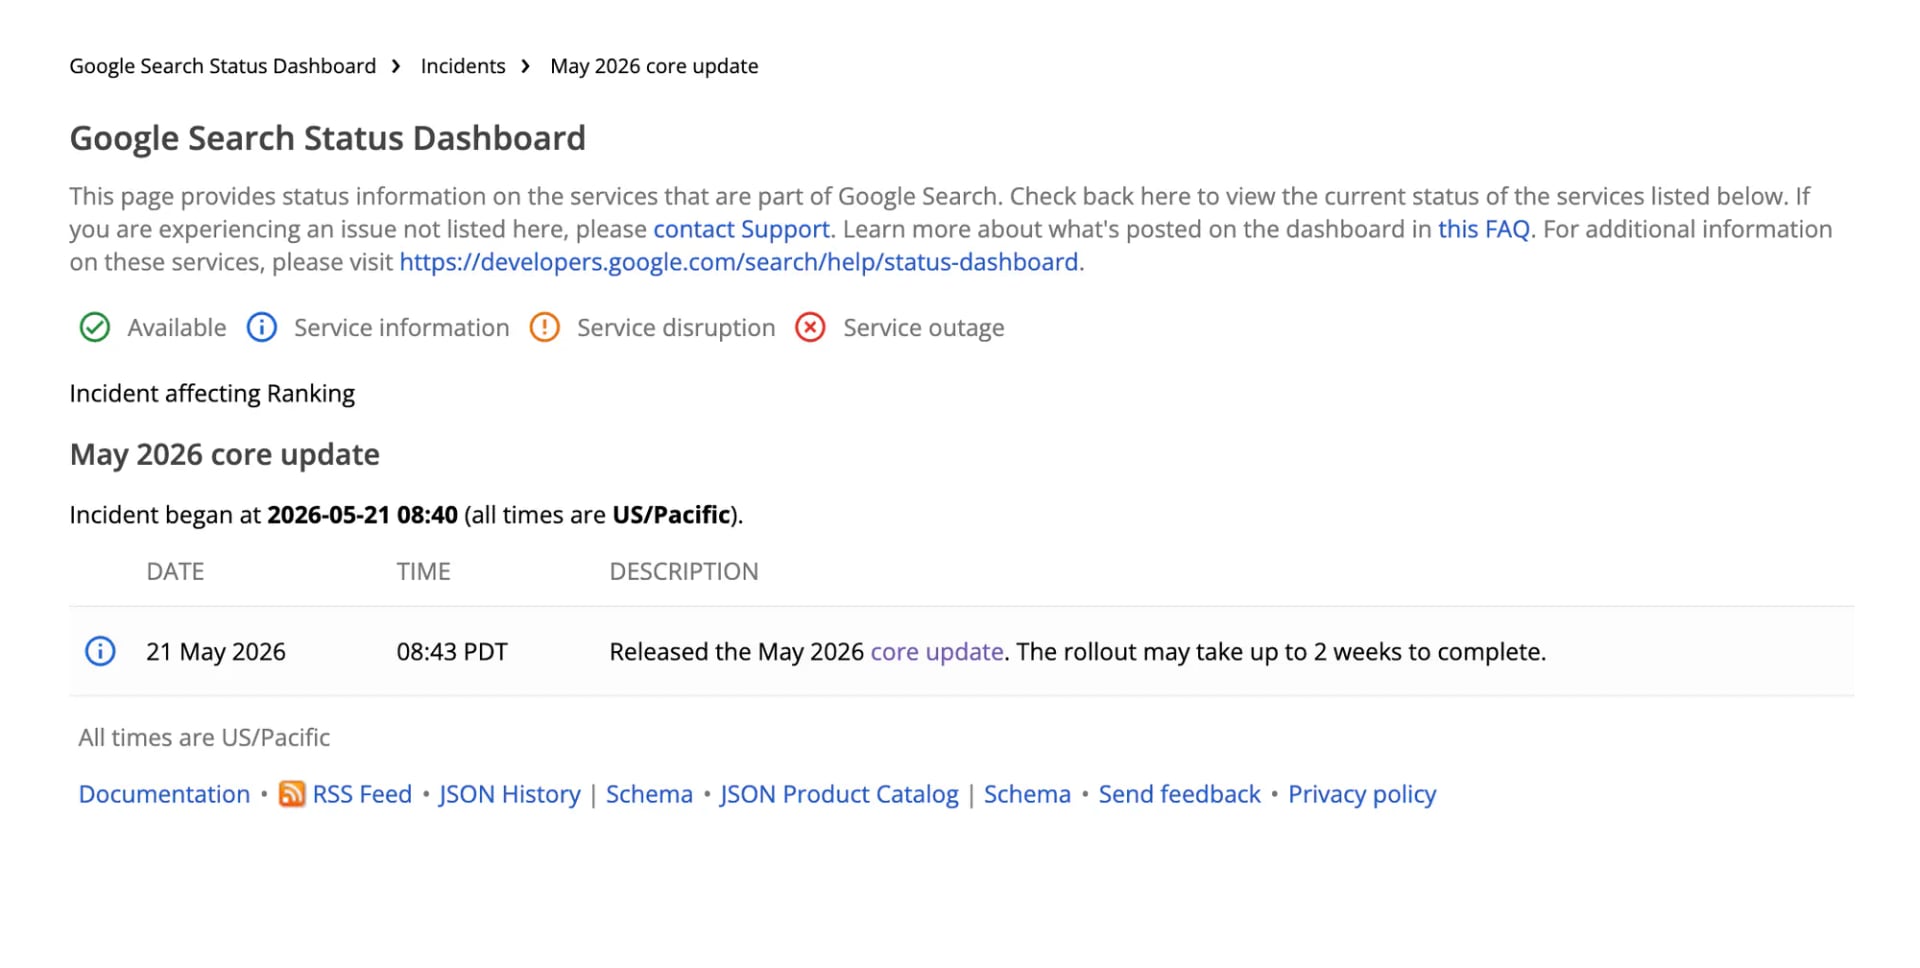Follow the core update link in description
The image size is (1920, 968).
tap(937, 652)
